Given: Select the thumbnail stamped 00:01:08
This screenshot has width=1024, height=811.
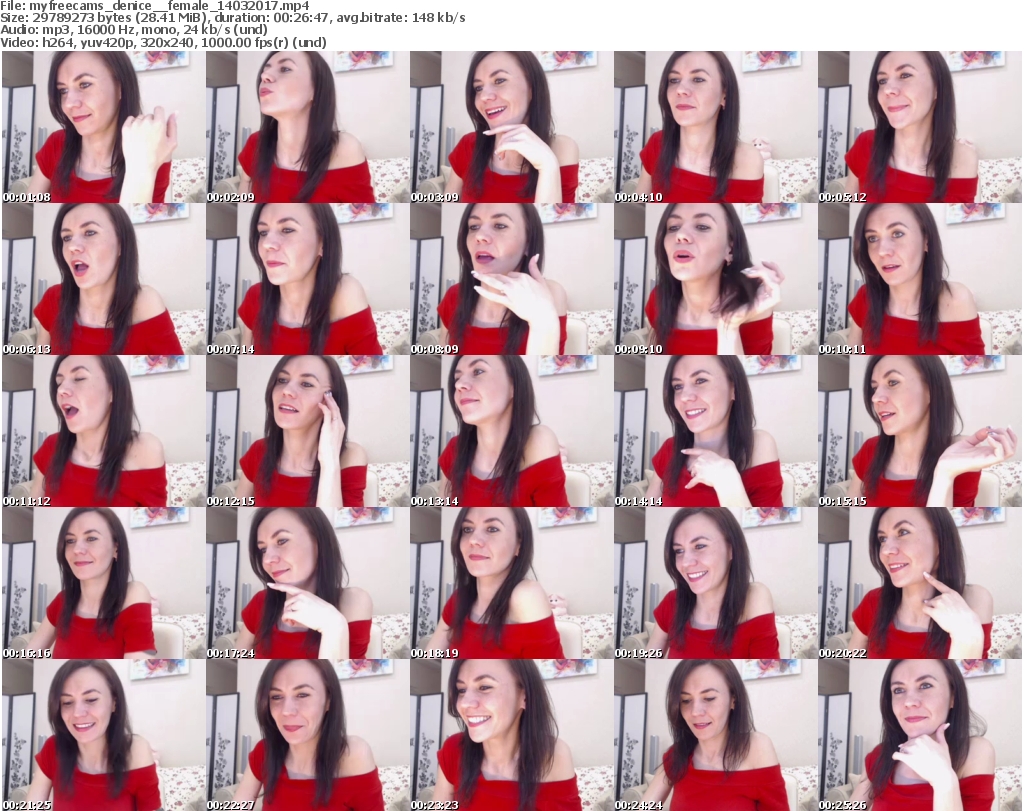Looking at the screenshot, I should click(103, 127).
